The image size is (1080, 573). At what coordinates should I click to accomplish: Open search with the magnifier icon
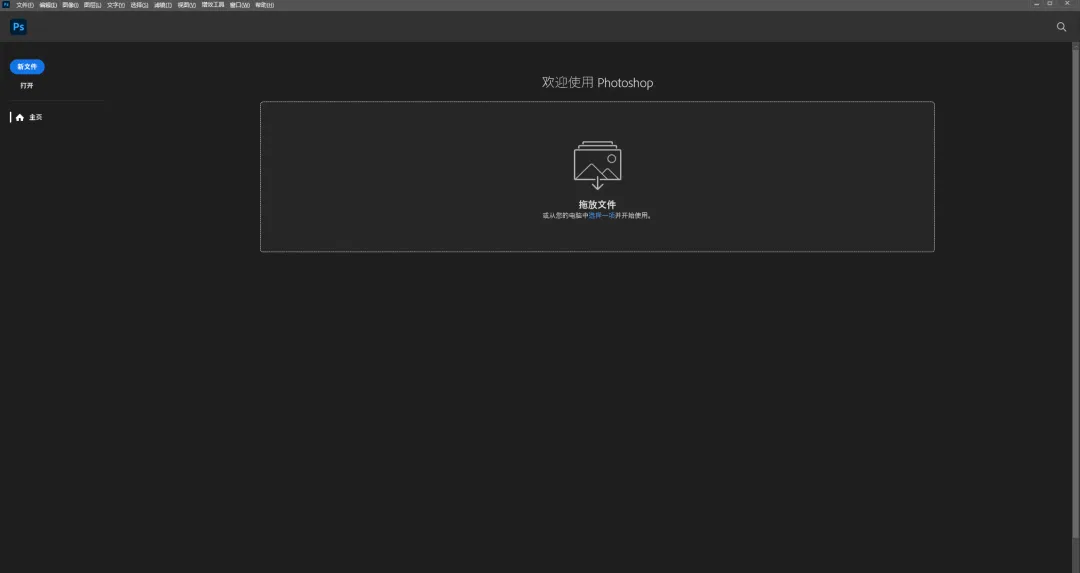click(x=1061, y=27)
